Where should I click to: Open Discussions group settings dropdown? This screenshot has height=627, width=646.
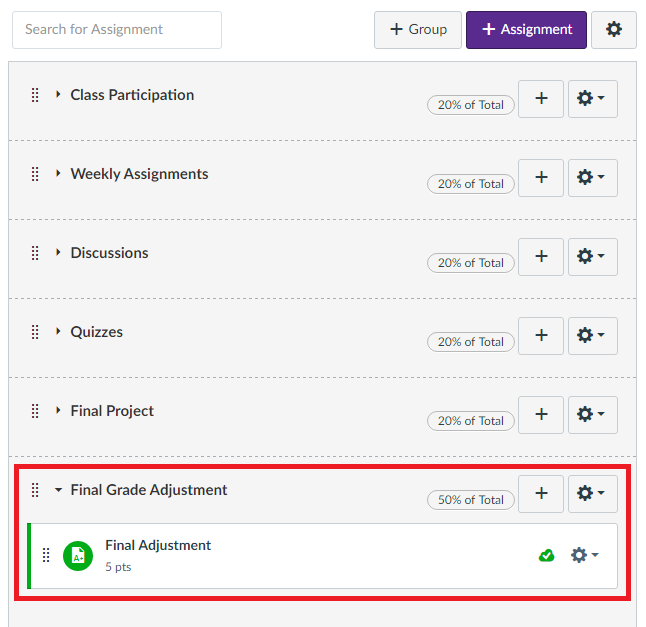pyautogui.click(x=592, y=257)
